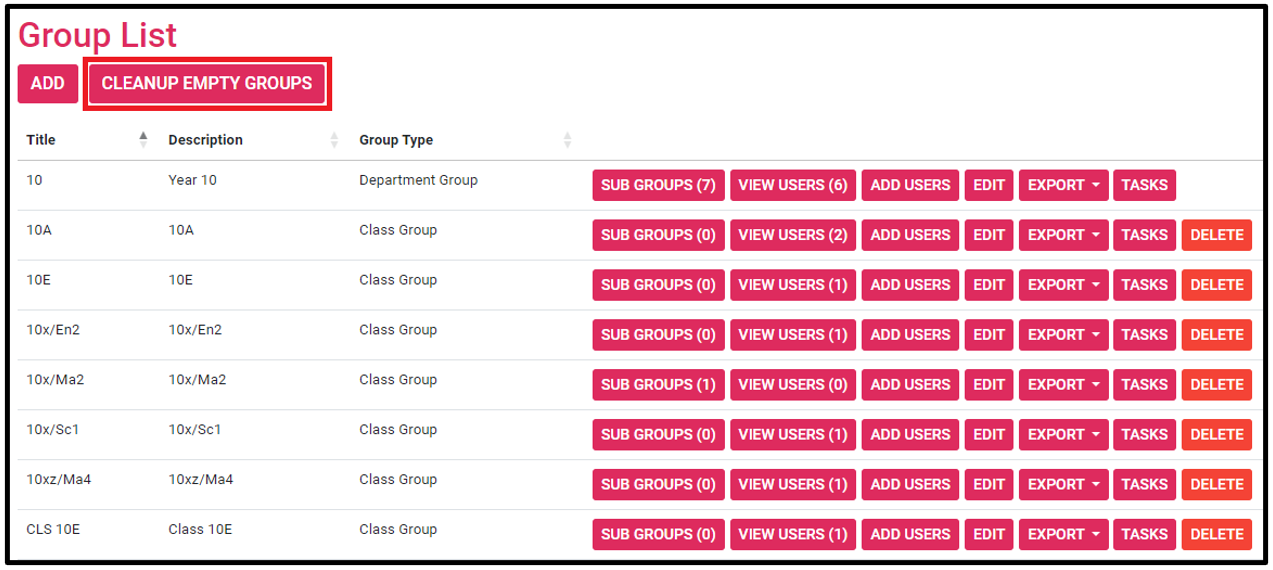Click the Group Type column header

click(396, 140)
